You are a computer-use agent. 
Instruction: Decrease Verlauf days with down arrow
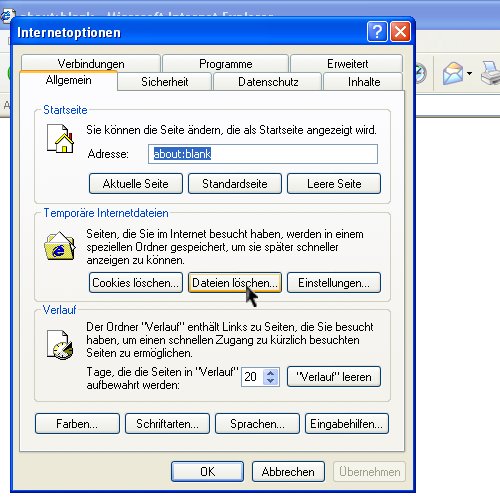pyautogui.click(x=271, y=381)
